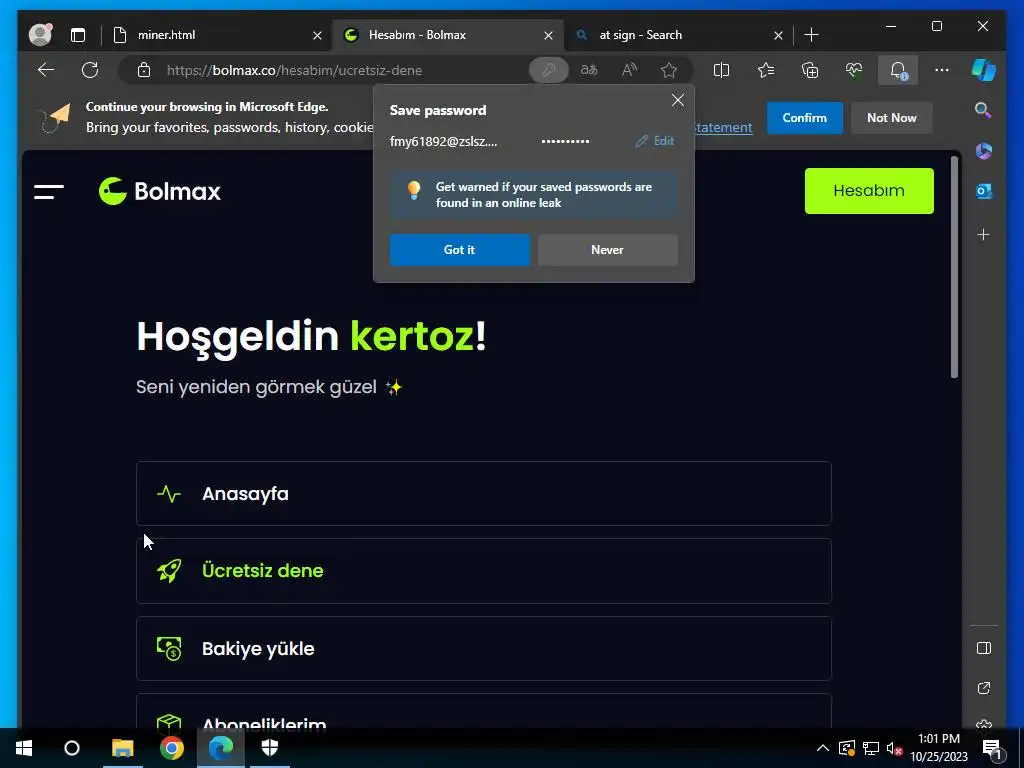Open the Bakiye yükle menu item
Image resolution: width=1024 pixels, height=768 pixels.
[483, 648]
